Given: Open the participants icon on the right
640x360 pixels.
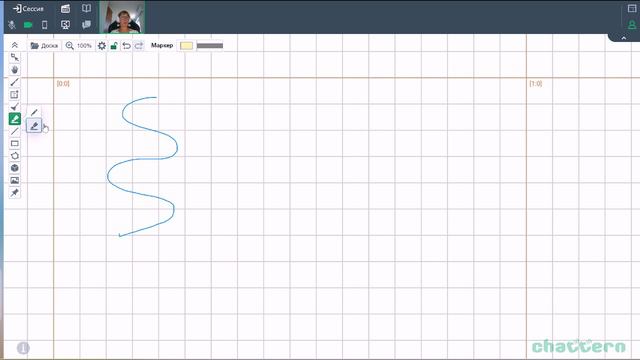Looking at the screenshot, I should tap(632, 25).
